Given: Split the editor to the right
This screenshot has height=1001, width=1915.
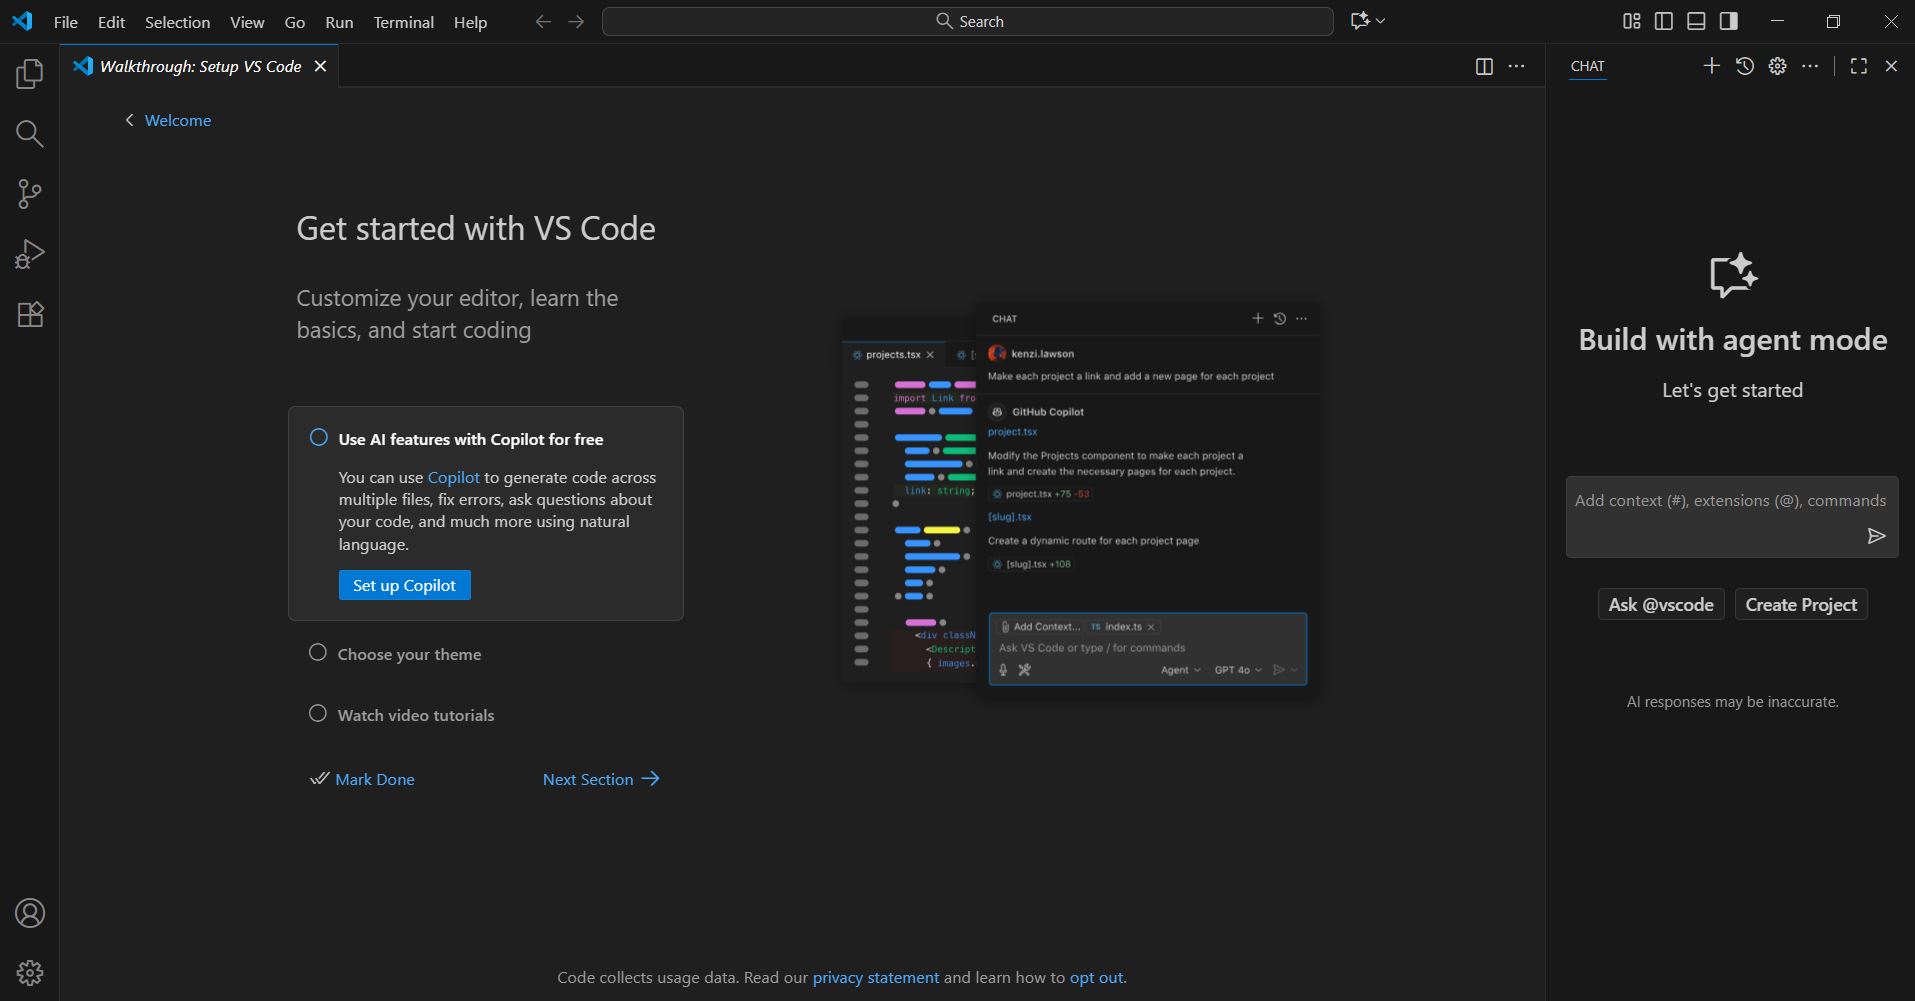Looking at the screenshot, I should (1484, 66).
